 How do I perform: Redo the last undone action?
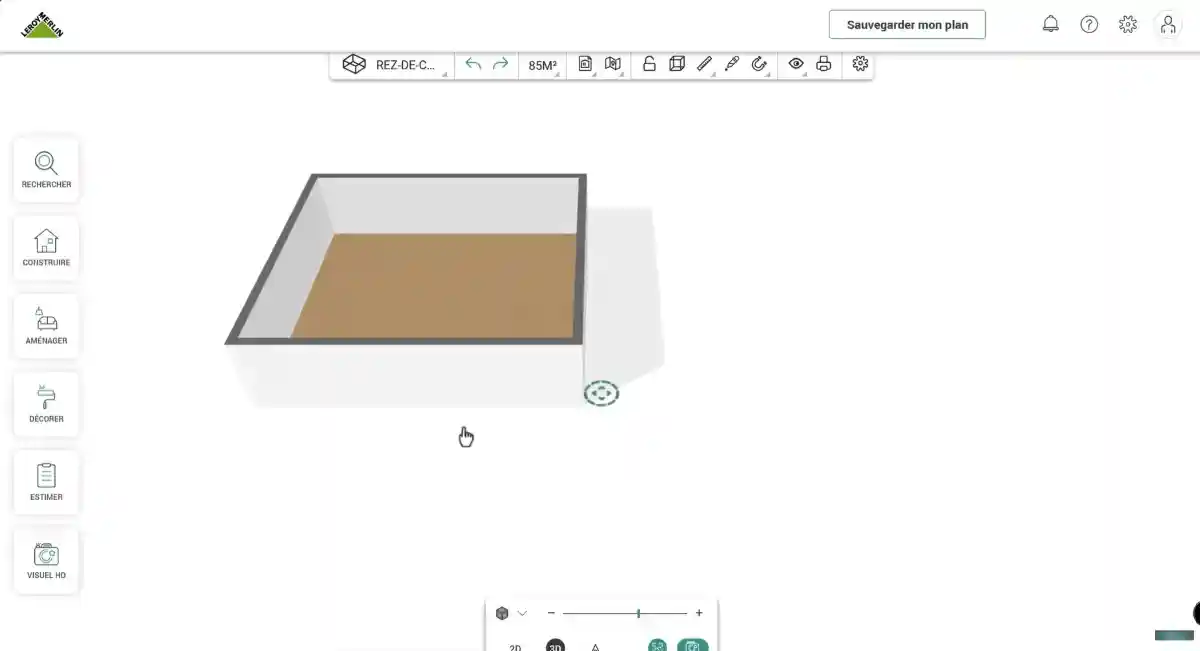click(x=501, y=64)
